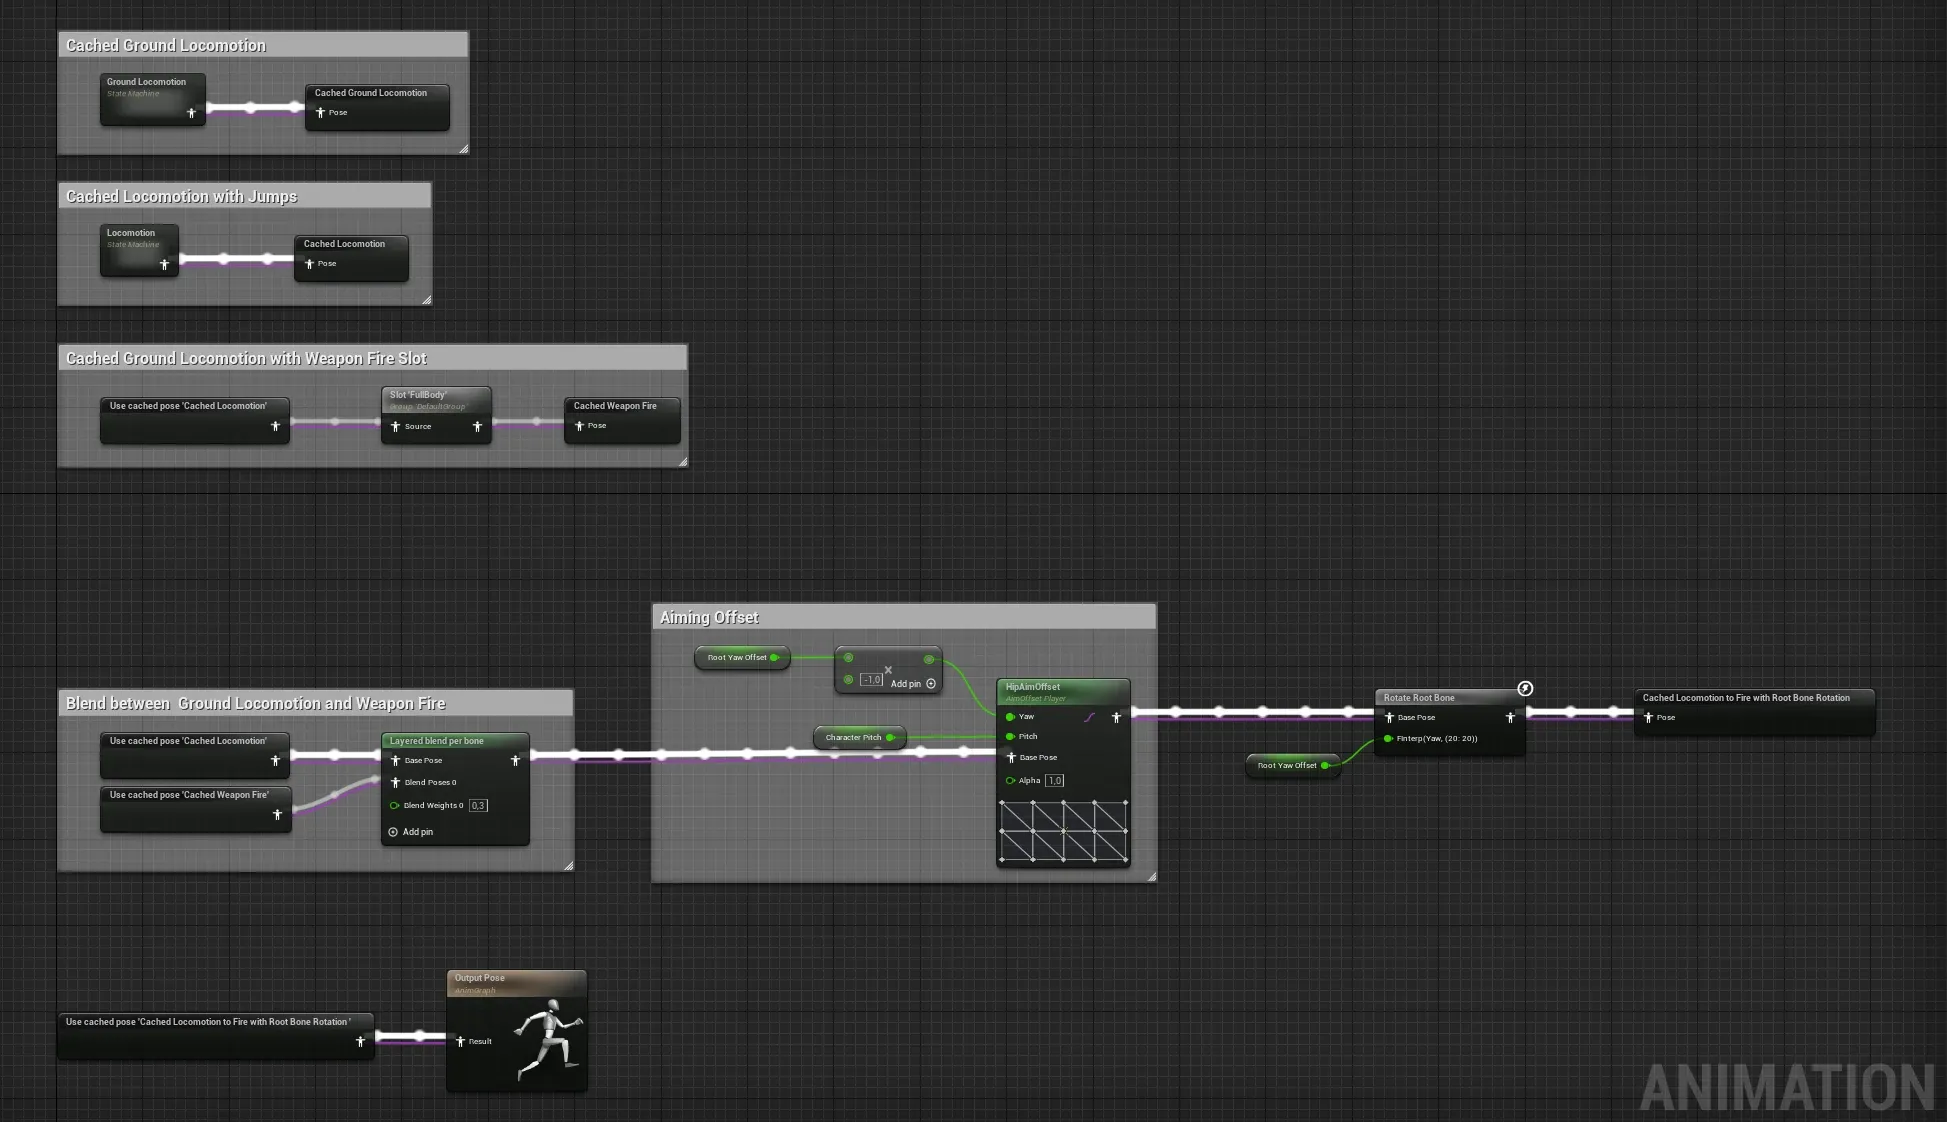Viewport: 1947px width, 1122px height.
Task: Click pin of Root Yaw Offset near Rotate Root Bone
Action: click(1324, 765)
